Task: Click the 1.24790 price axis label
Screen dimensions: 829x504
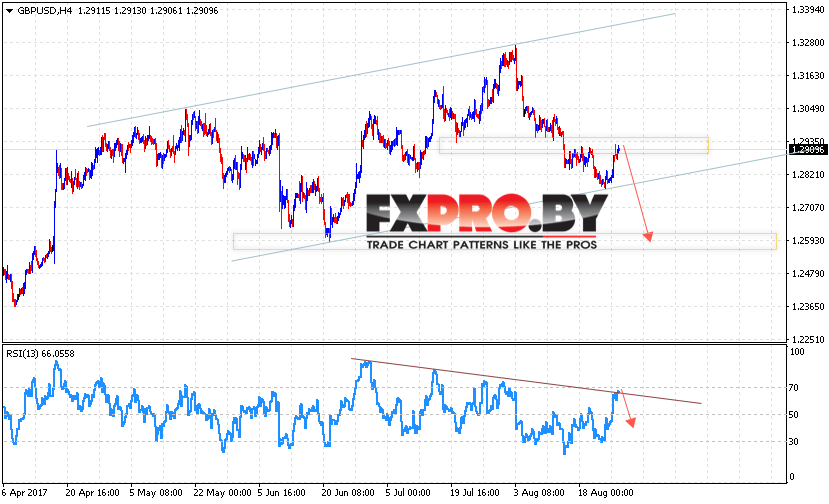Action: tap(808, 274)
